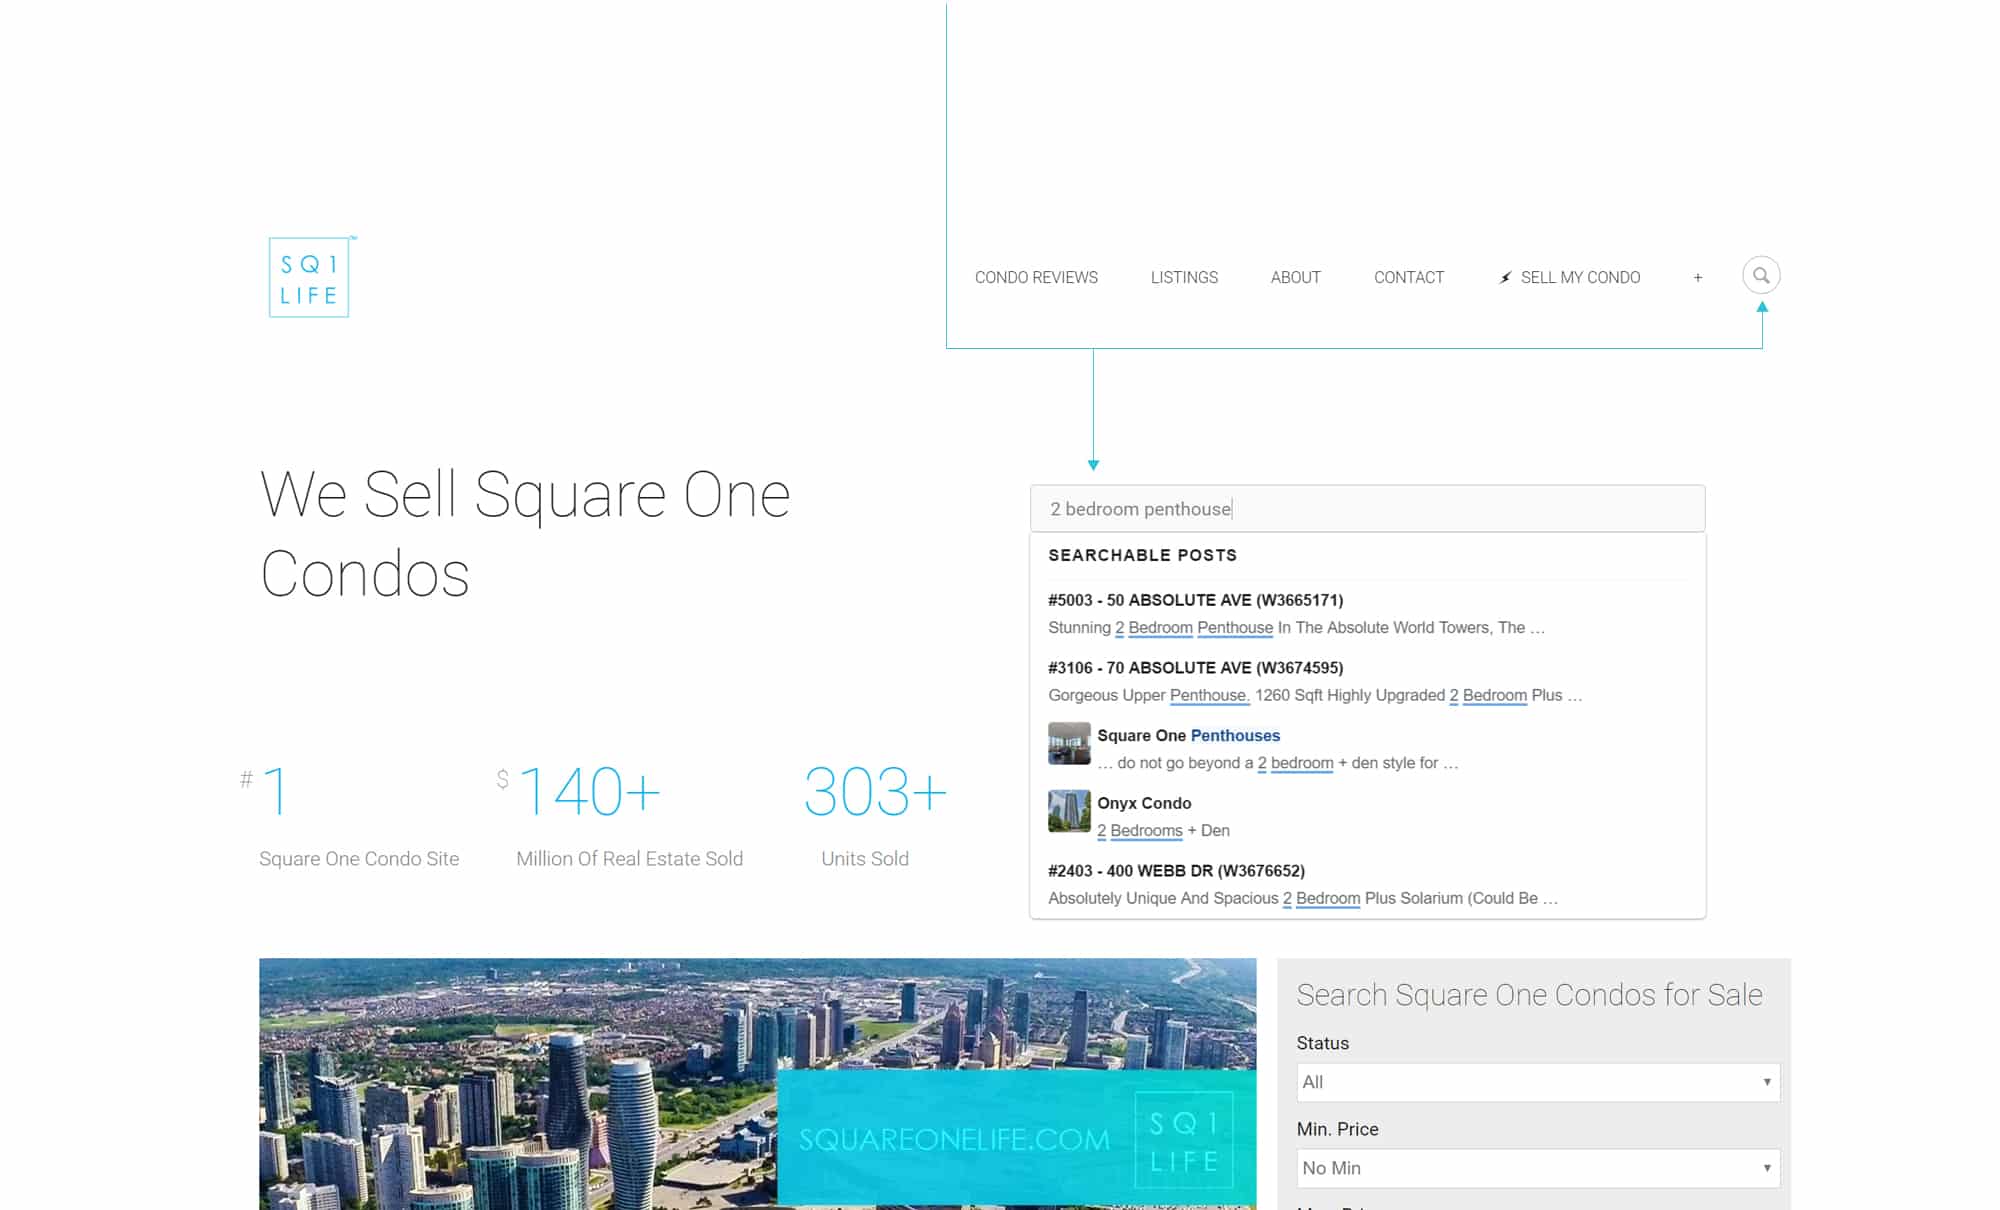Screen dimensions: 2000x1210
Task: Click the Onyx Condo thumbnail image
Action: tap(1069, 811)
